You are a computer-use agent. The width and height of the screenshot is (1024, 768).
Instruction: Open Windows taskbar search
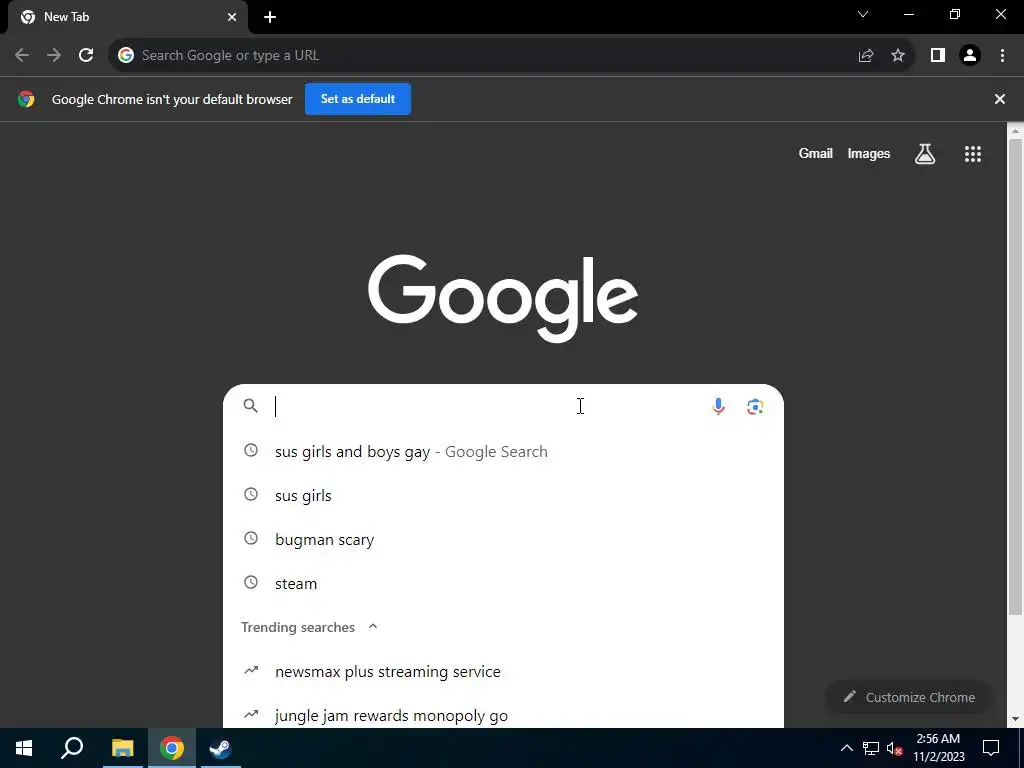pyautogui.click(x=72, y=748)
